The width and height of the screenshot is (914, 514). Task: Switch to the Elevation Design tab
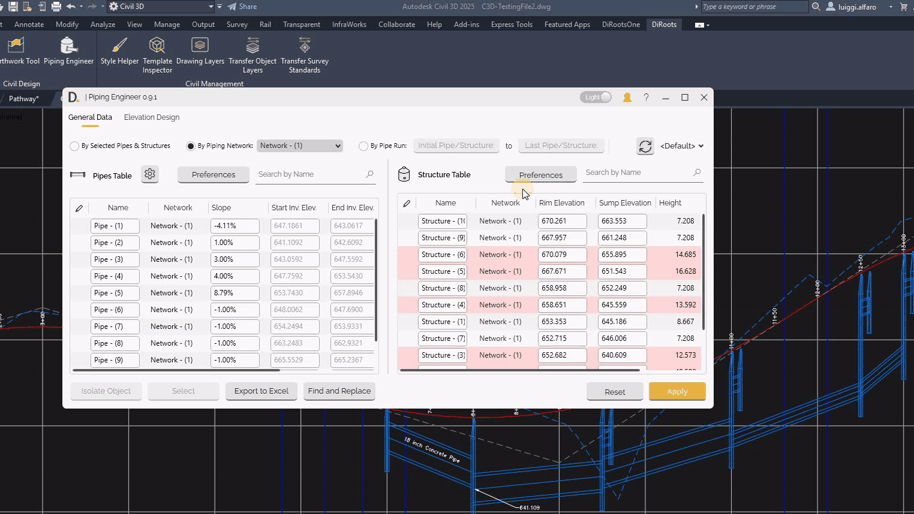click(x=152, y=117)
